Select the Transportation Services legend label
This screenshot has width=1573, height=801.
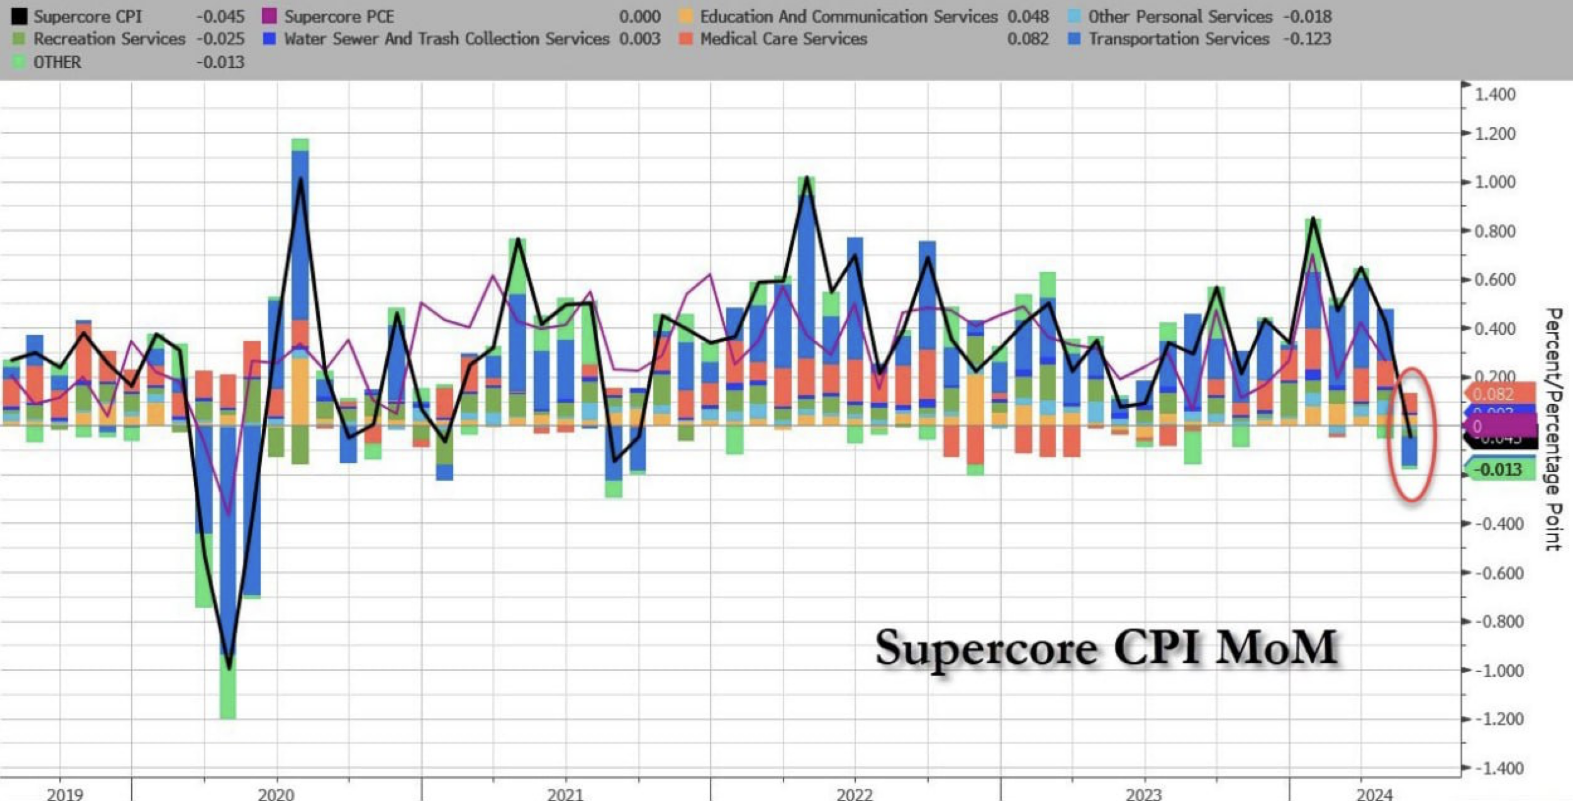(x=1179, y=39)
